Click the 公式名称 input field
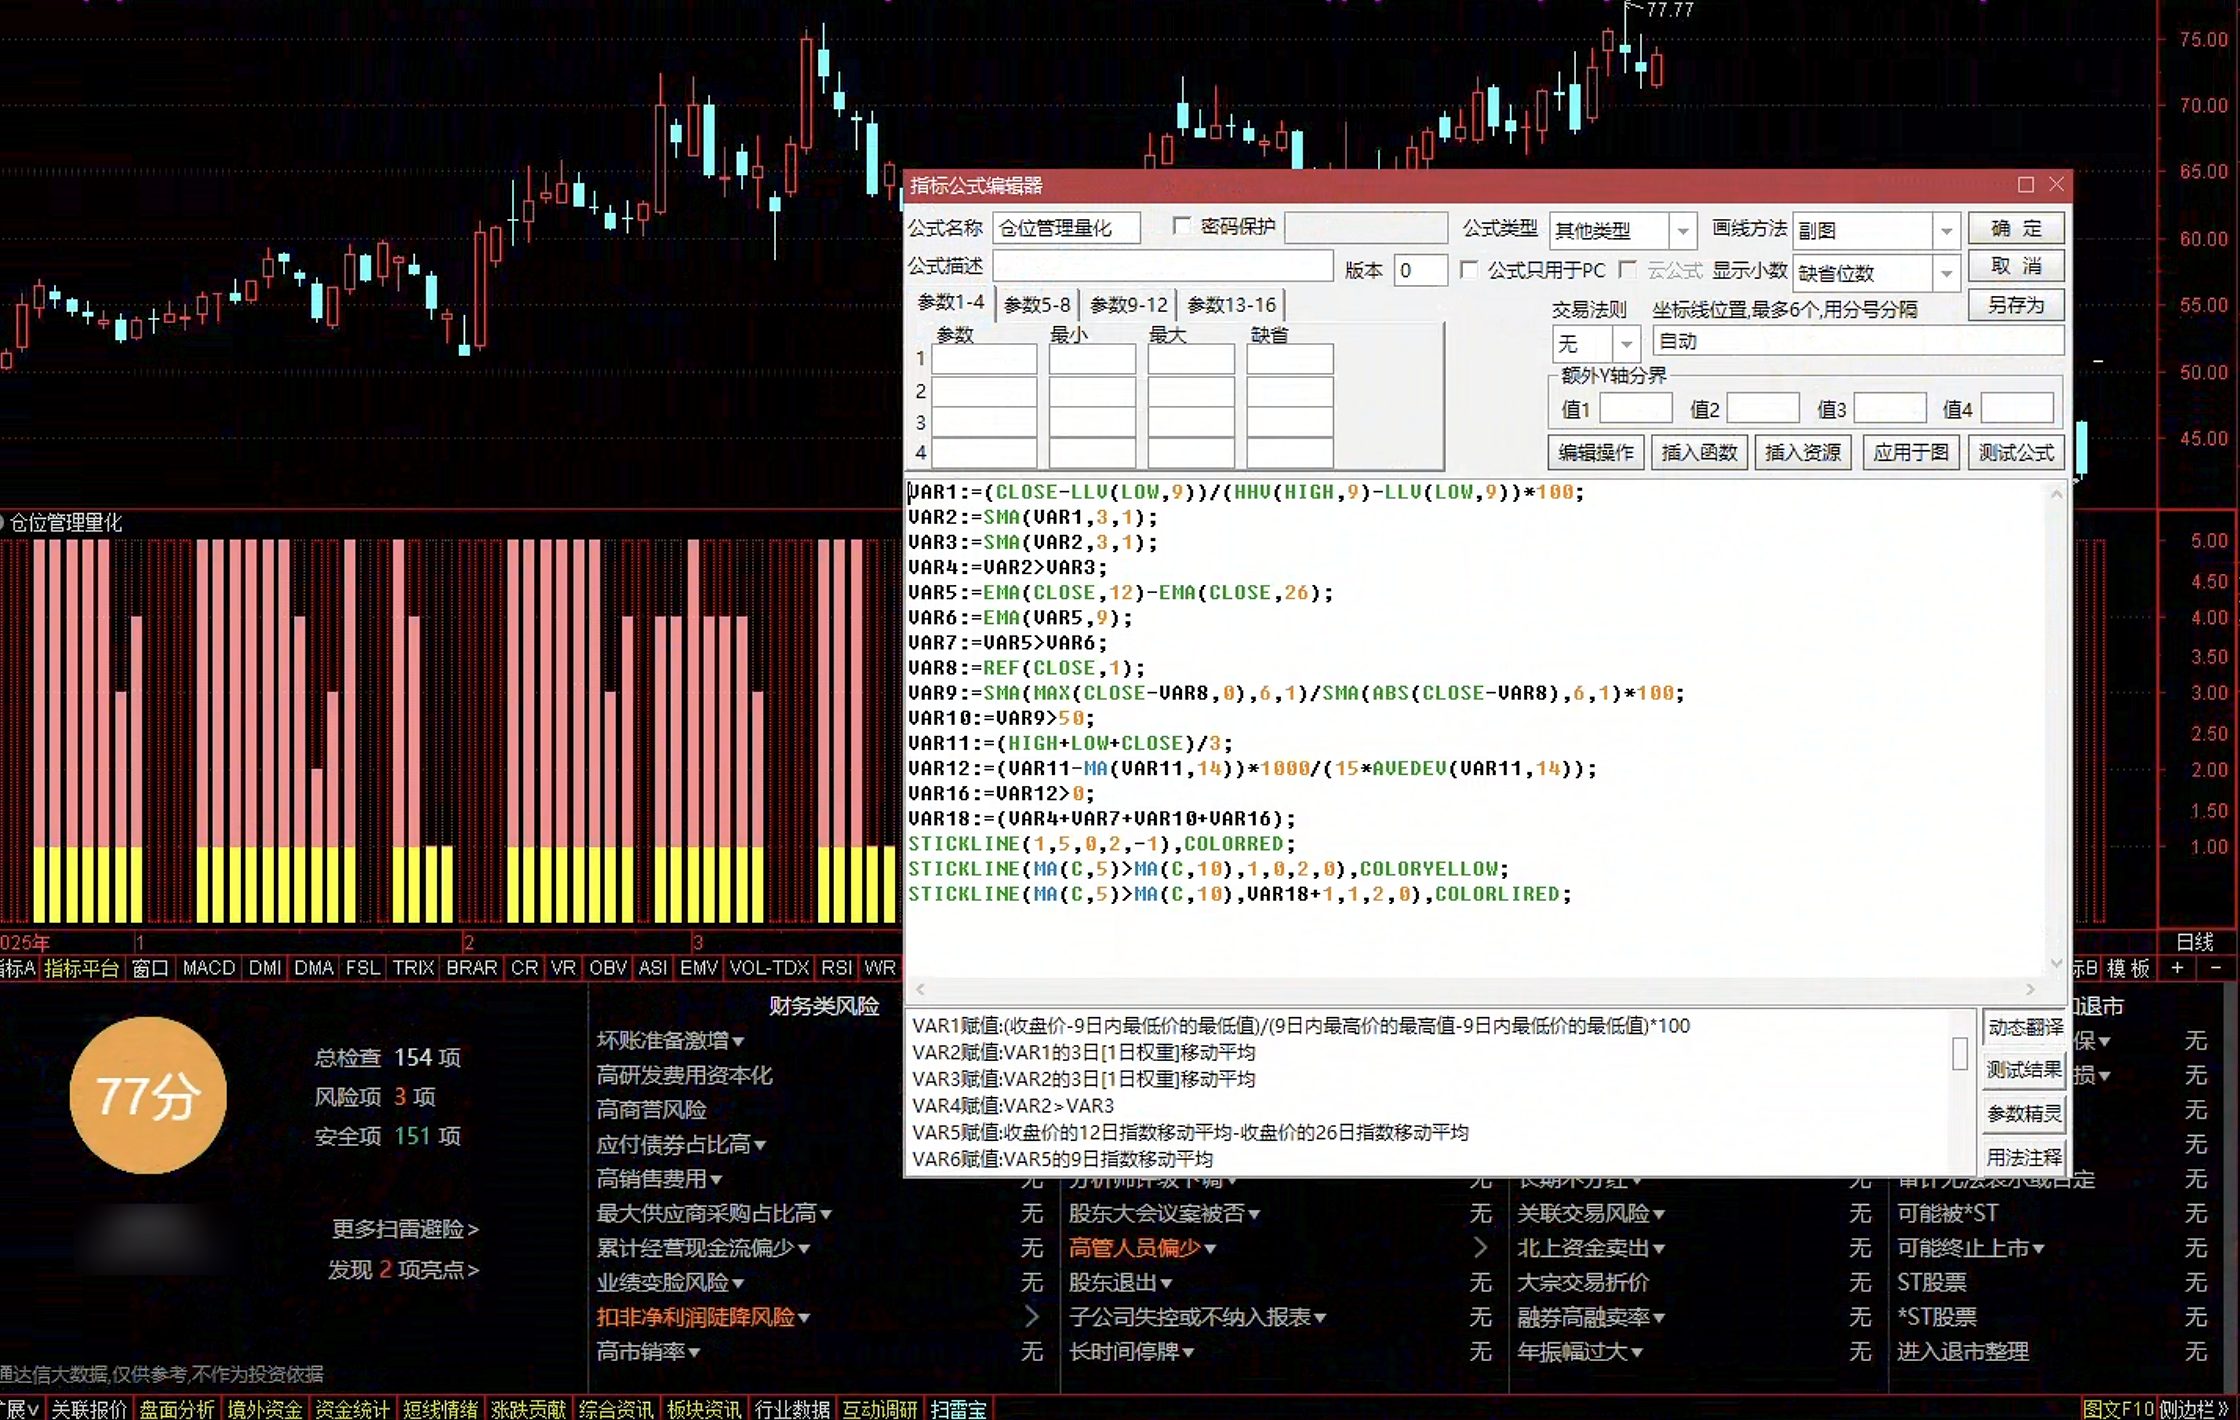This screenshot has height=1420, width=2240. (1066, 228)
